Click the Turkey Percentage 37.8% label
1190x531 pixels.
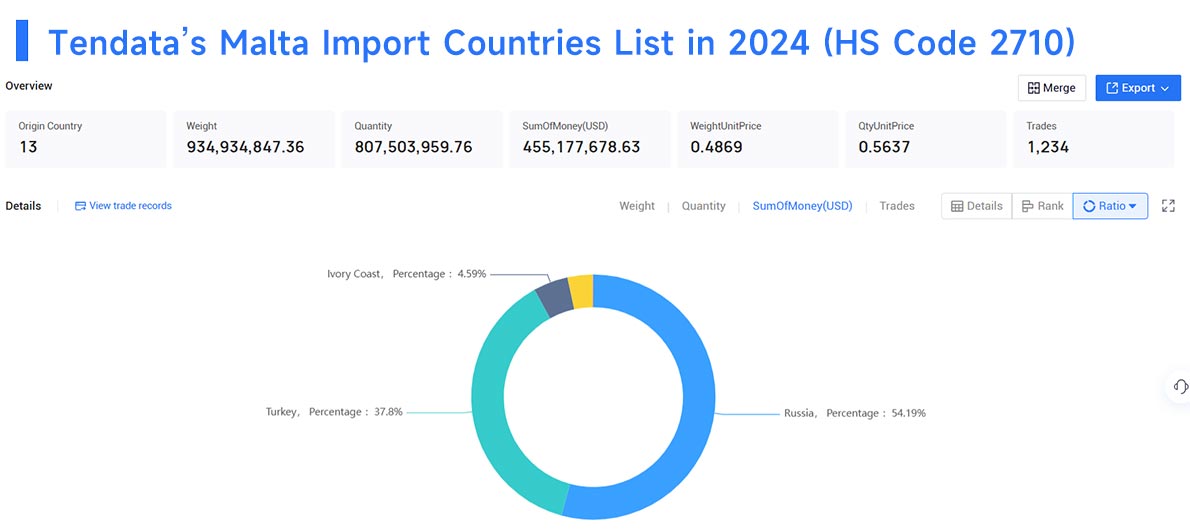tap(334, 412)
